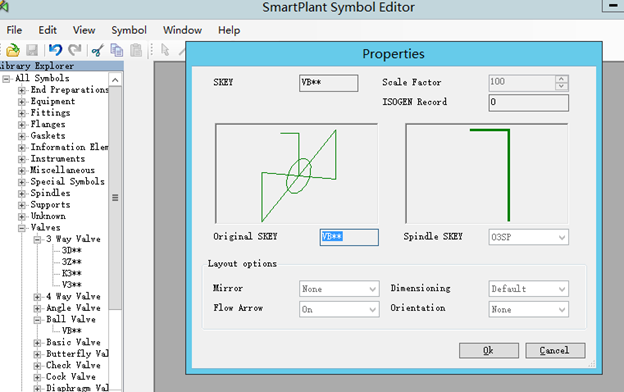Image resolution: width=624 pixels, height=392 pixels.
Task: Collapse the 3 Way Valve node
Action: point(37,240)
